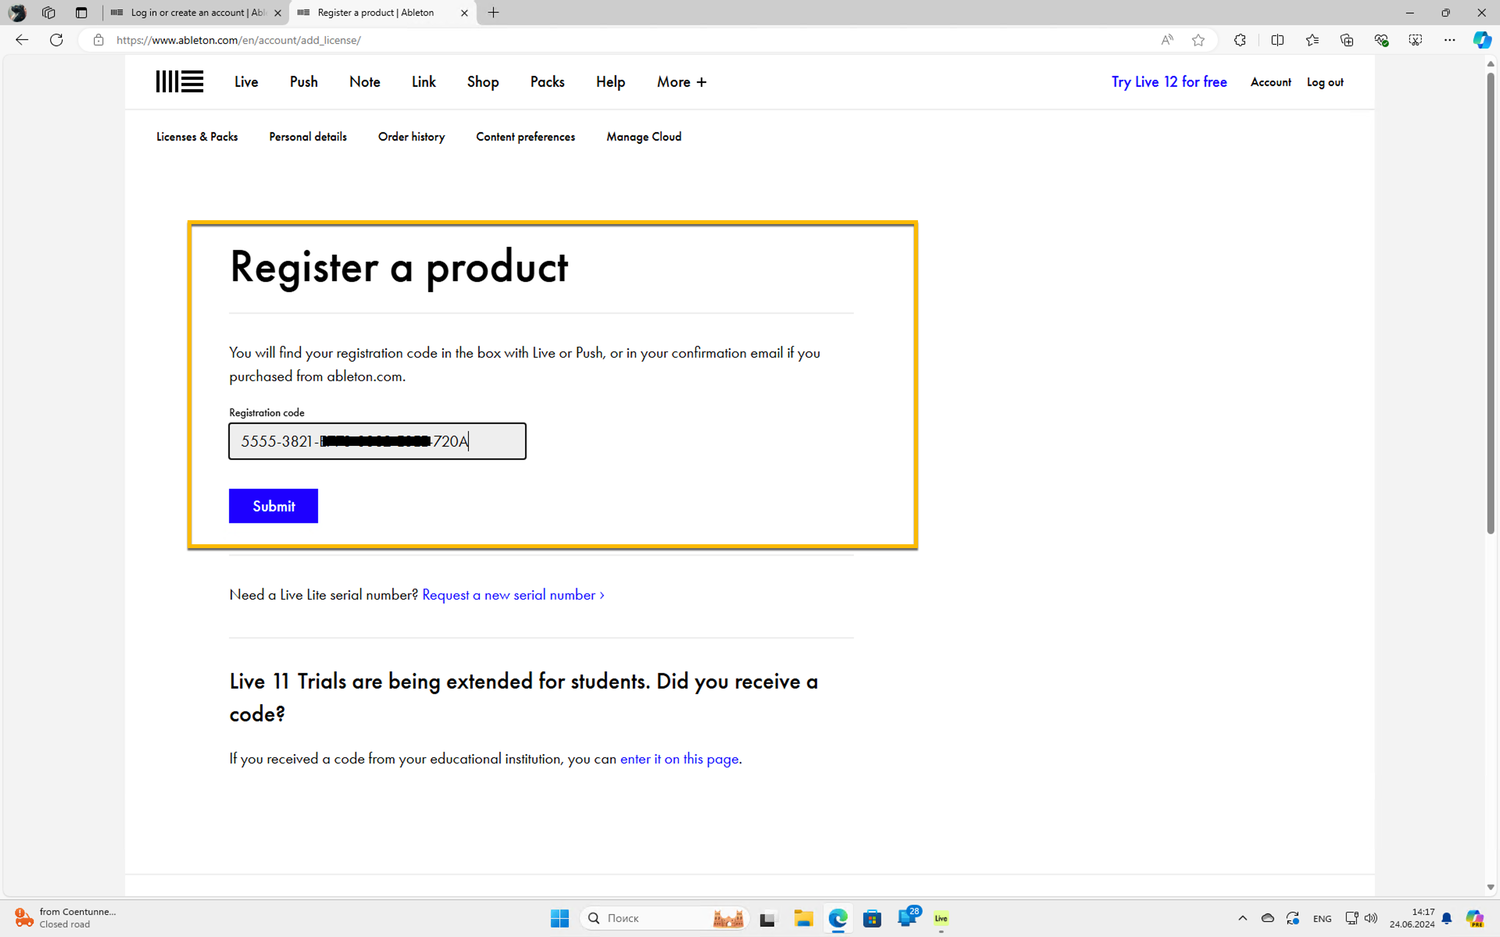Activate Read Aloud in the address bar
Screen dimensions: 1500x937
coord(1167,40)
